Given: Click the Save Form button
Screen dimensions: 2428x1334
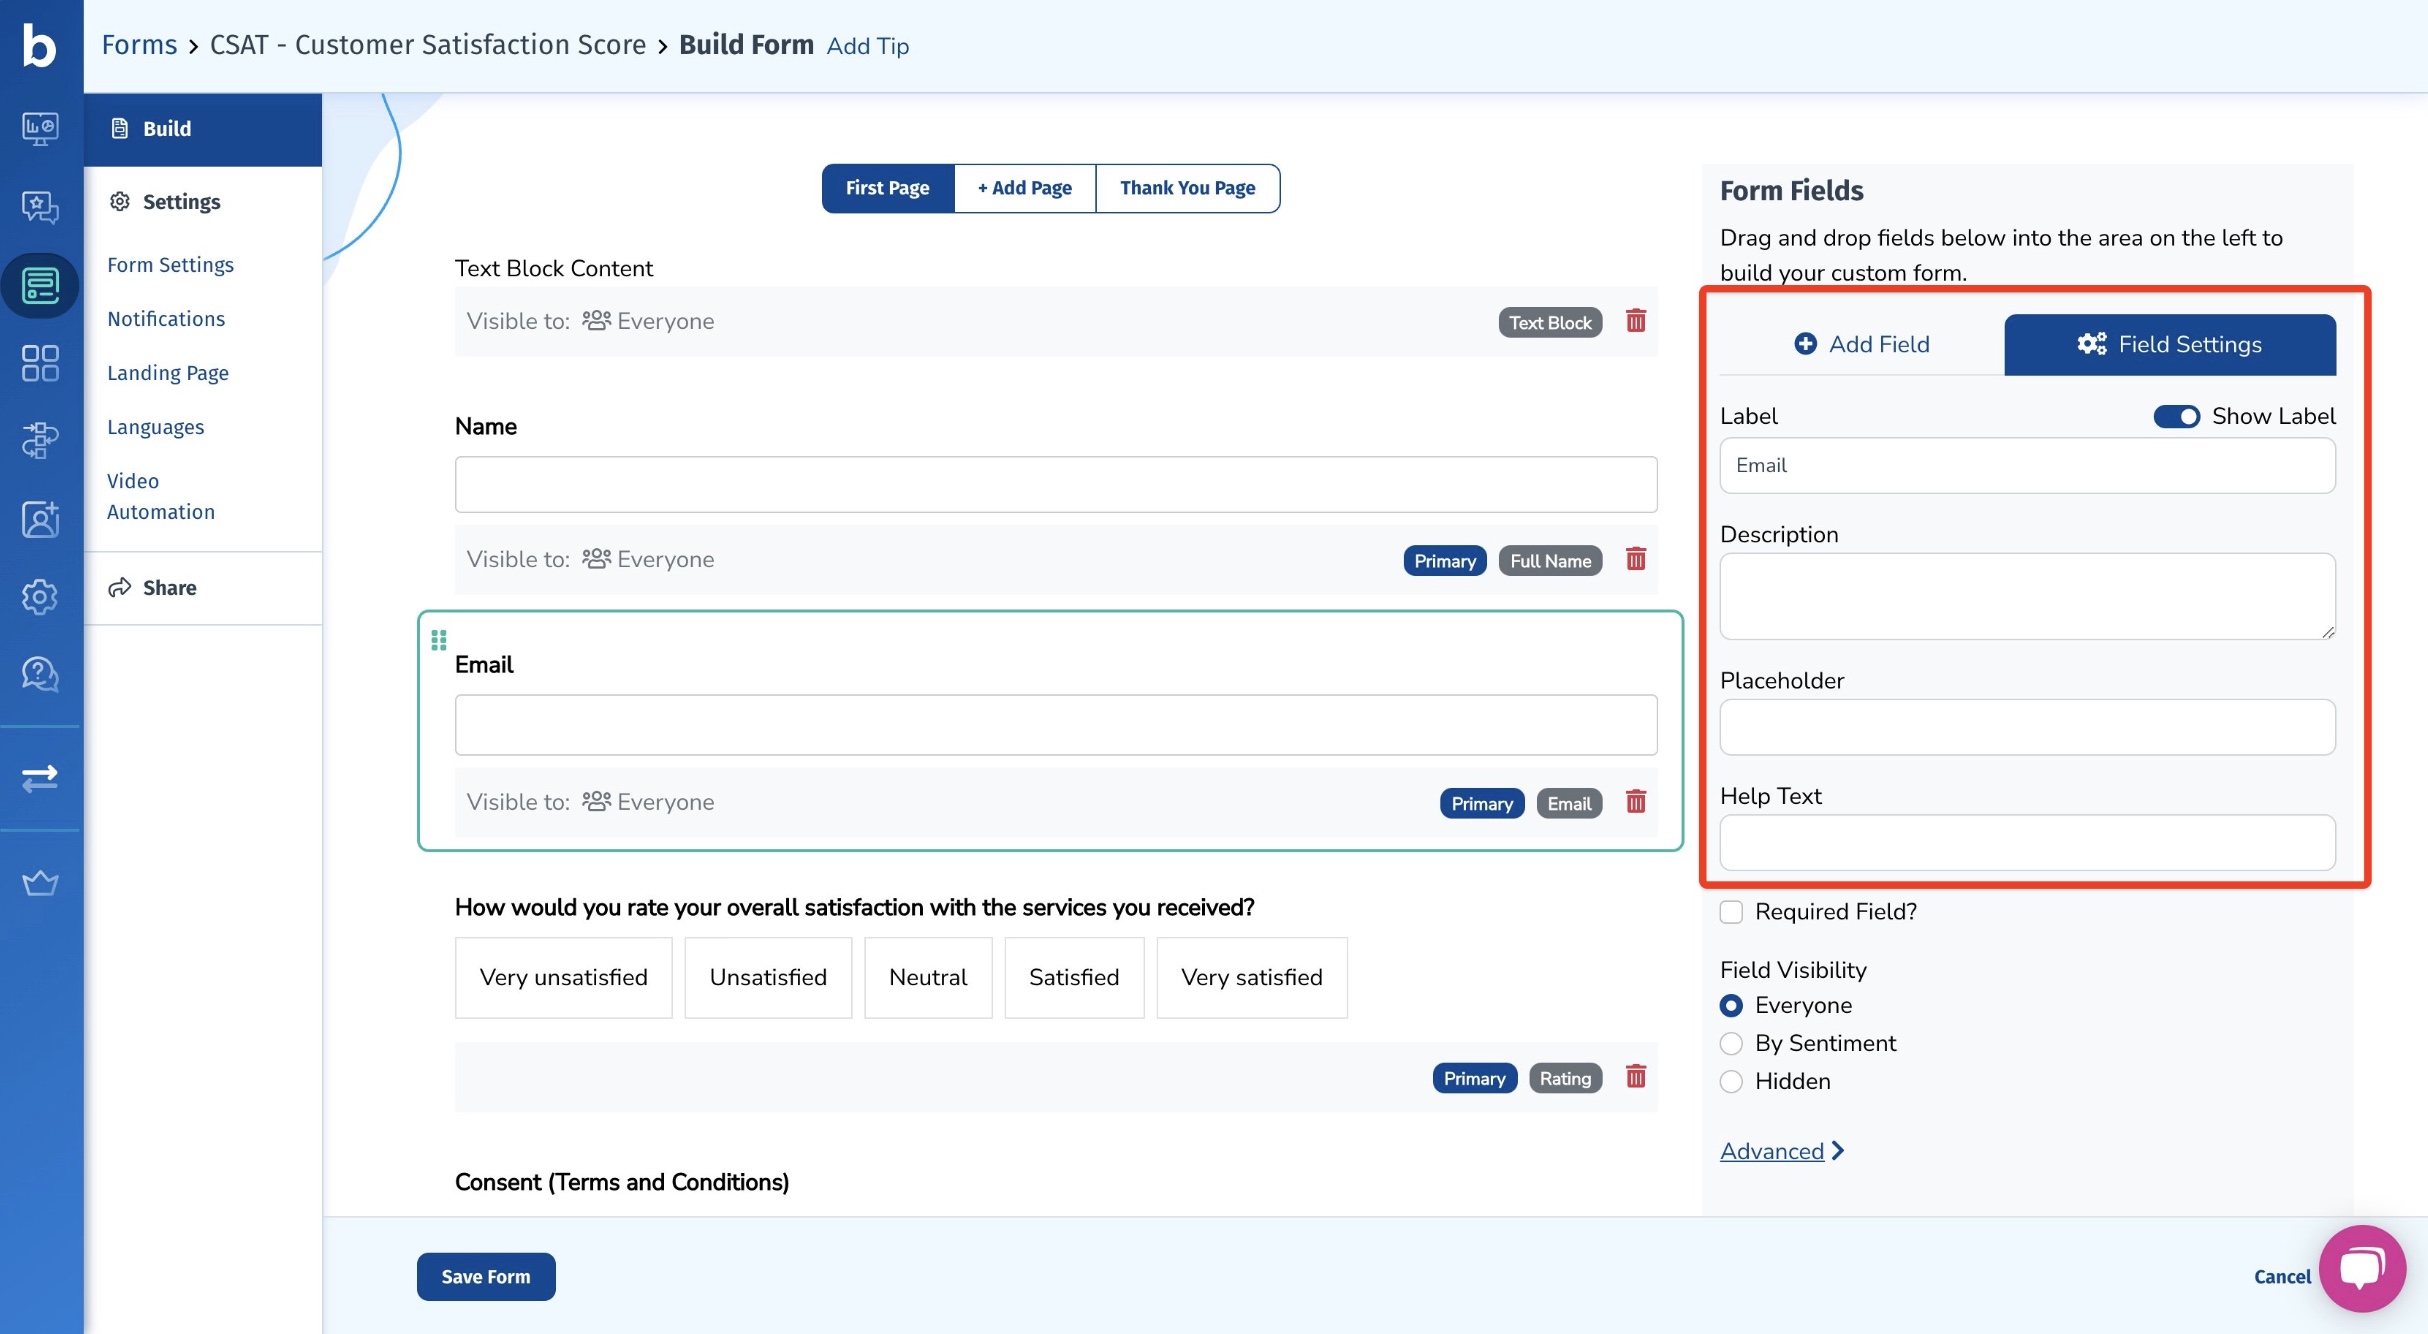Looking at the screenshot, I should pyautogui.click(x=485, y=1277).
